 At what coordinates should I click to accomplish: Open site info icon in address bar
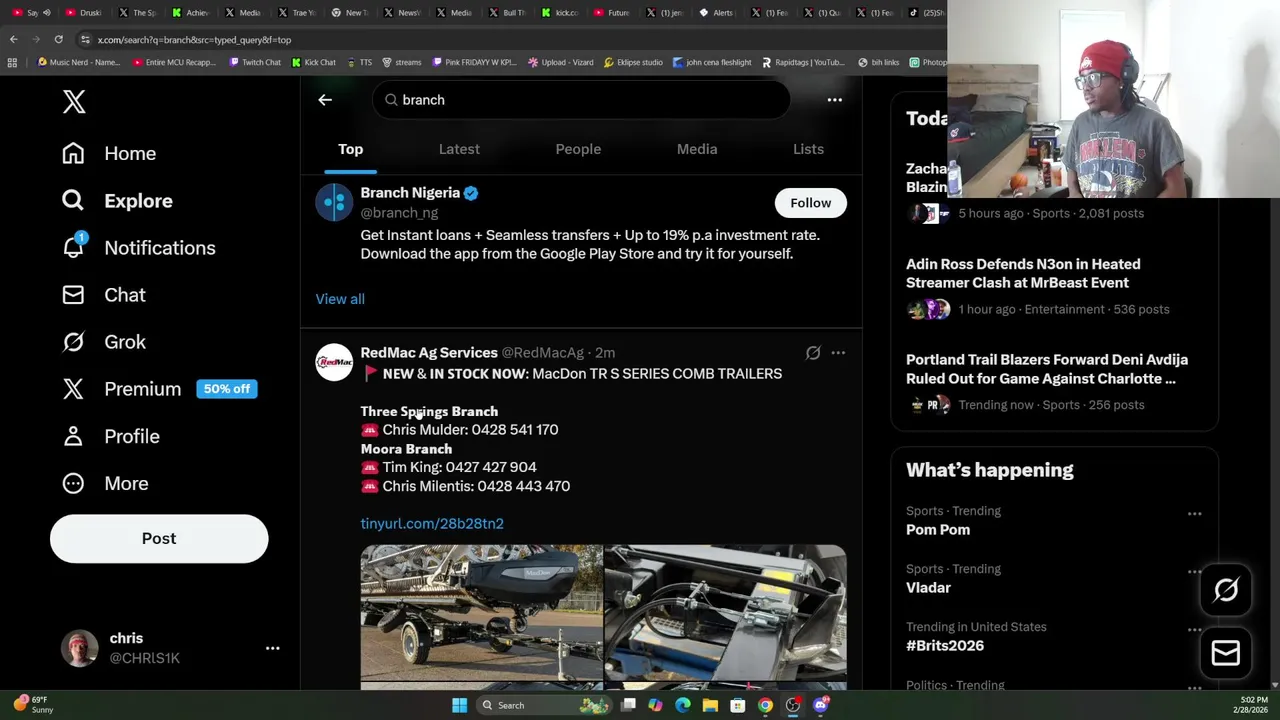[86, 40]
